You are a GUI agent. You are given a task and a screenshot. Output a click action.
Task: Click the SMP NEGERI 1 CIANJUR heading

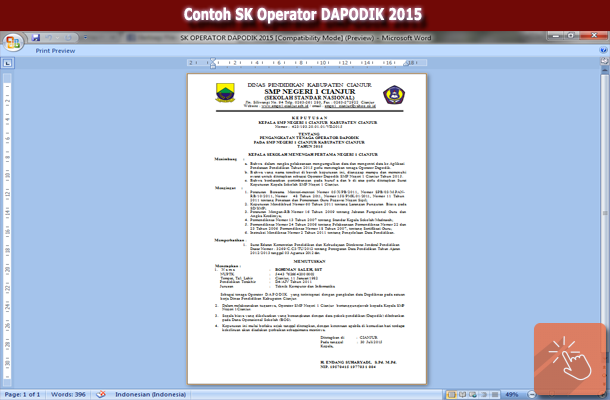(310, 91)
